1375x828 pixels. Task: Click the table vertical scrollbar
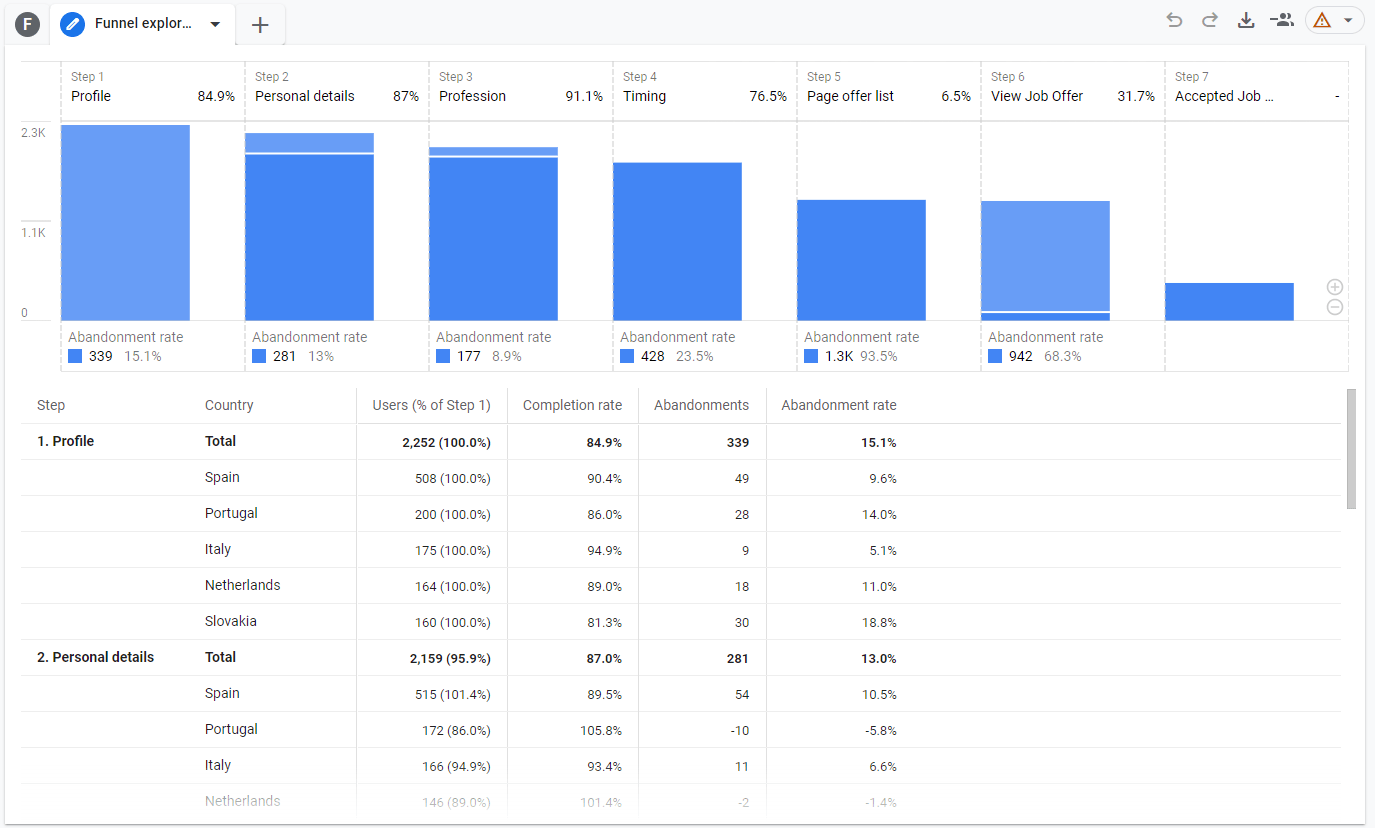1351,449
